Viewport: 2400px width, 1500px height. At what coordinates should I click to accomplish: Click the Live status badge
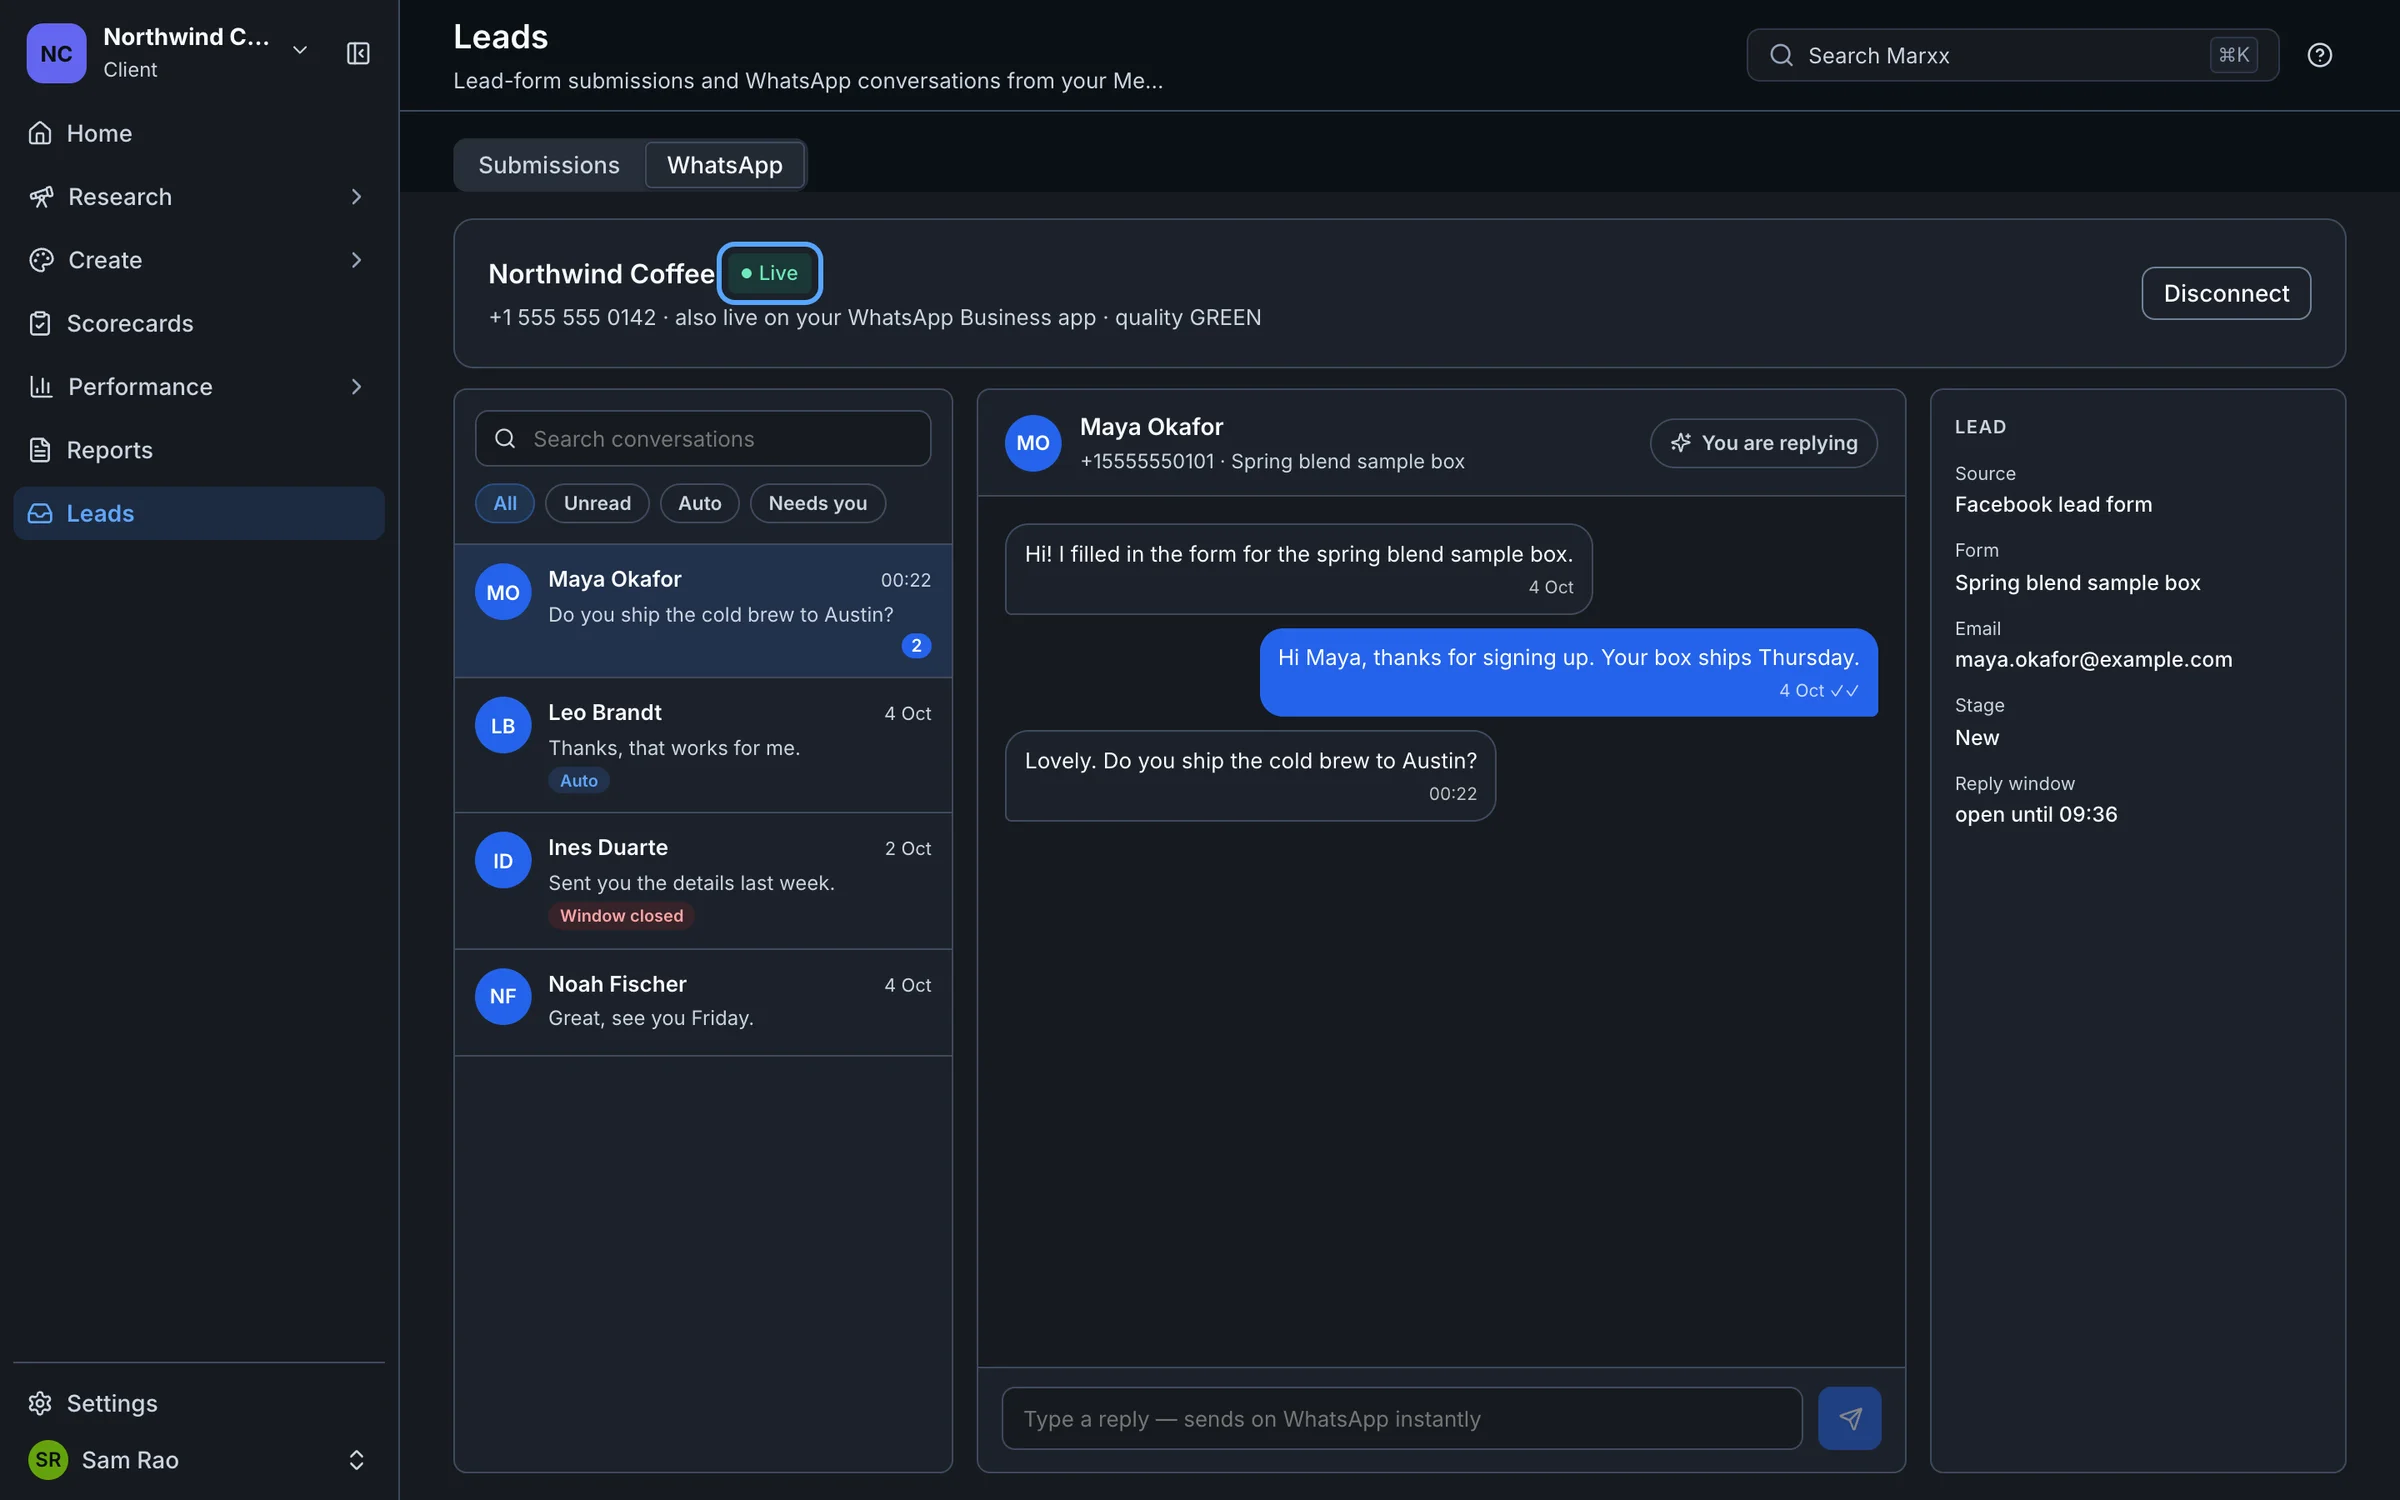(769, 273)
